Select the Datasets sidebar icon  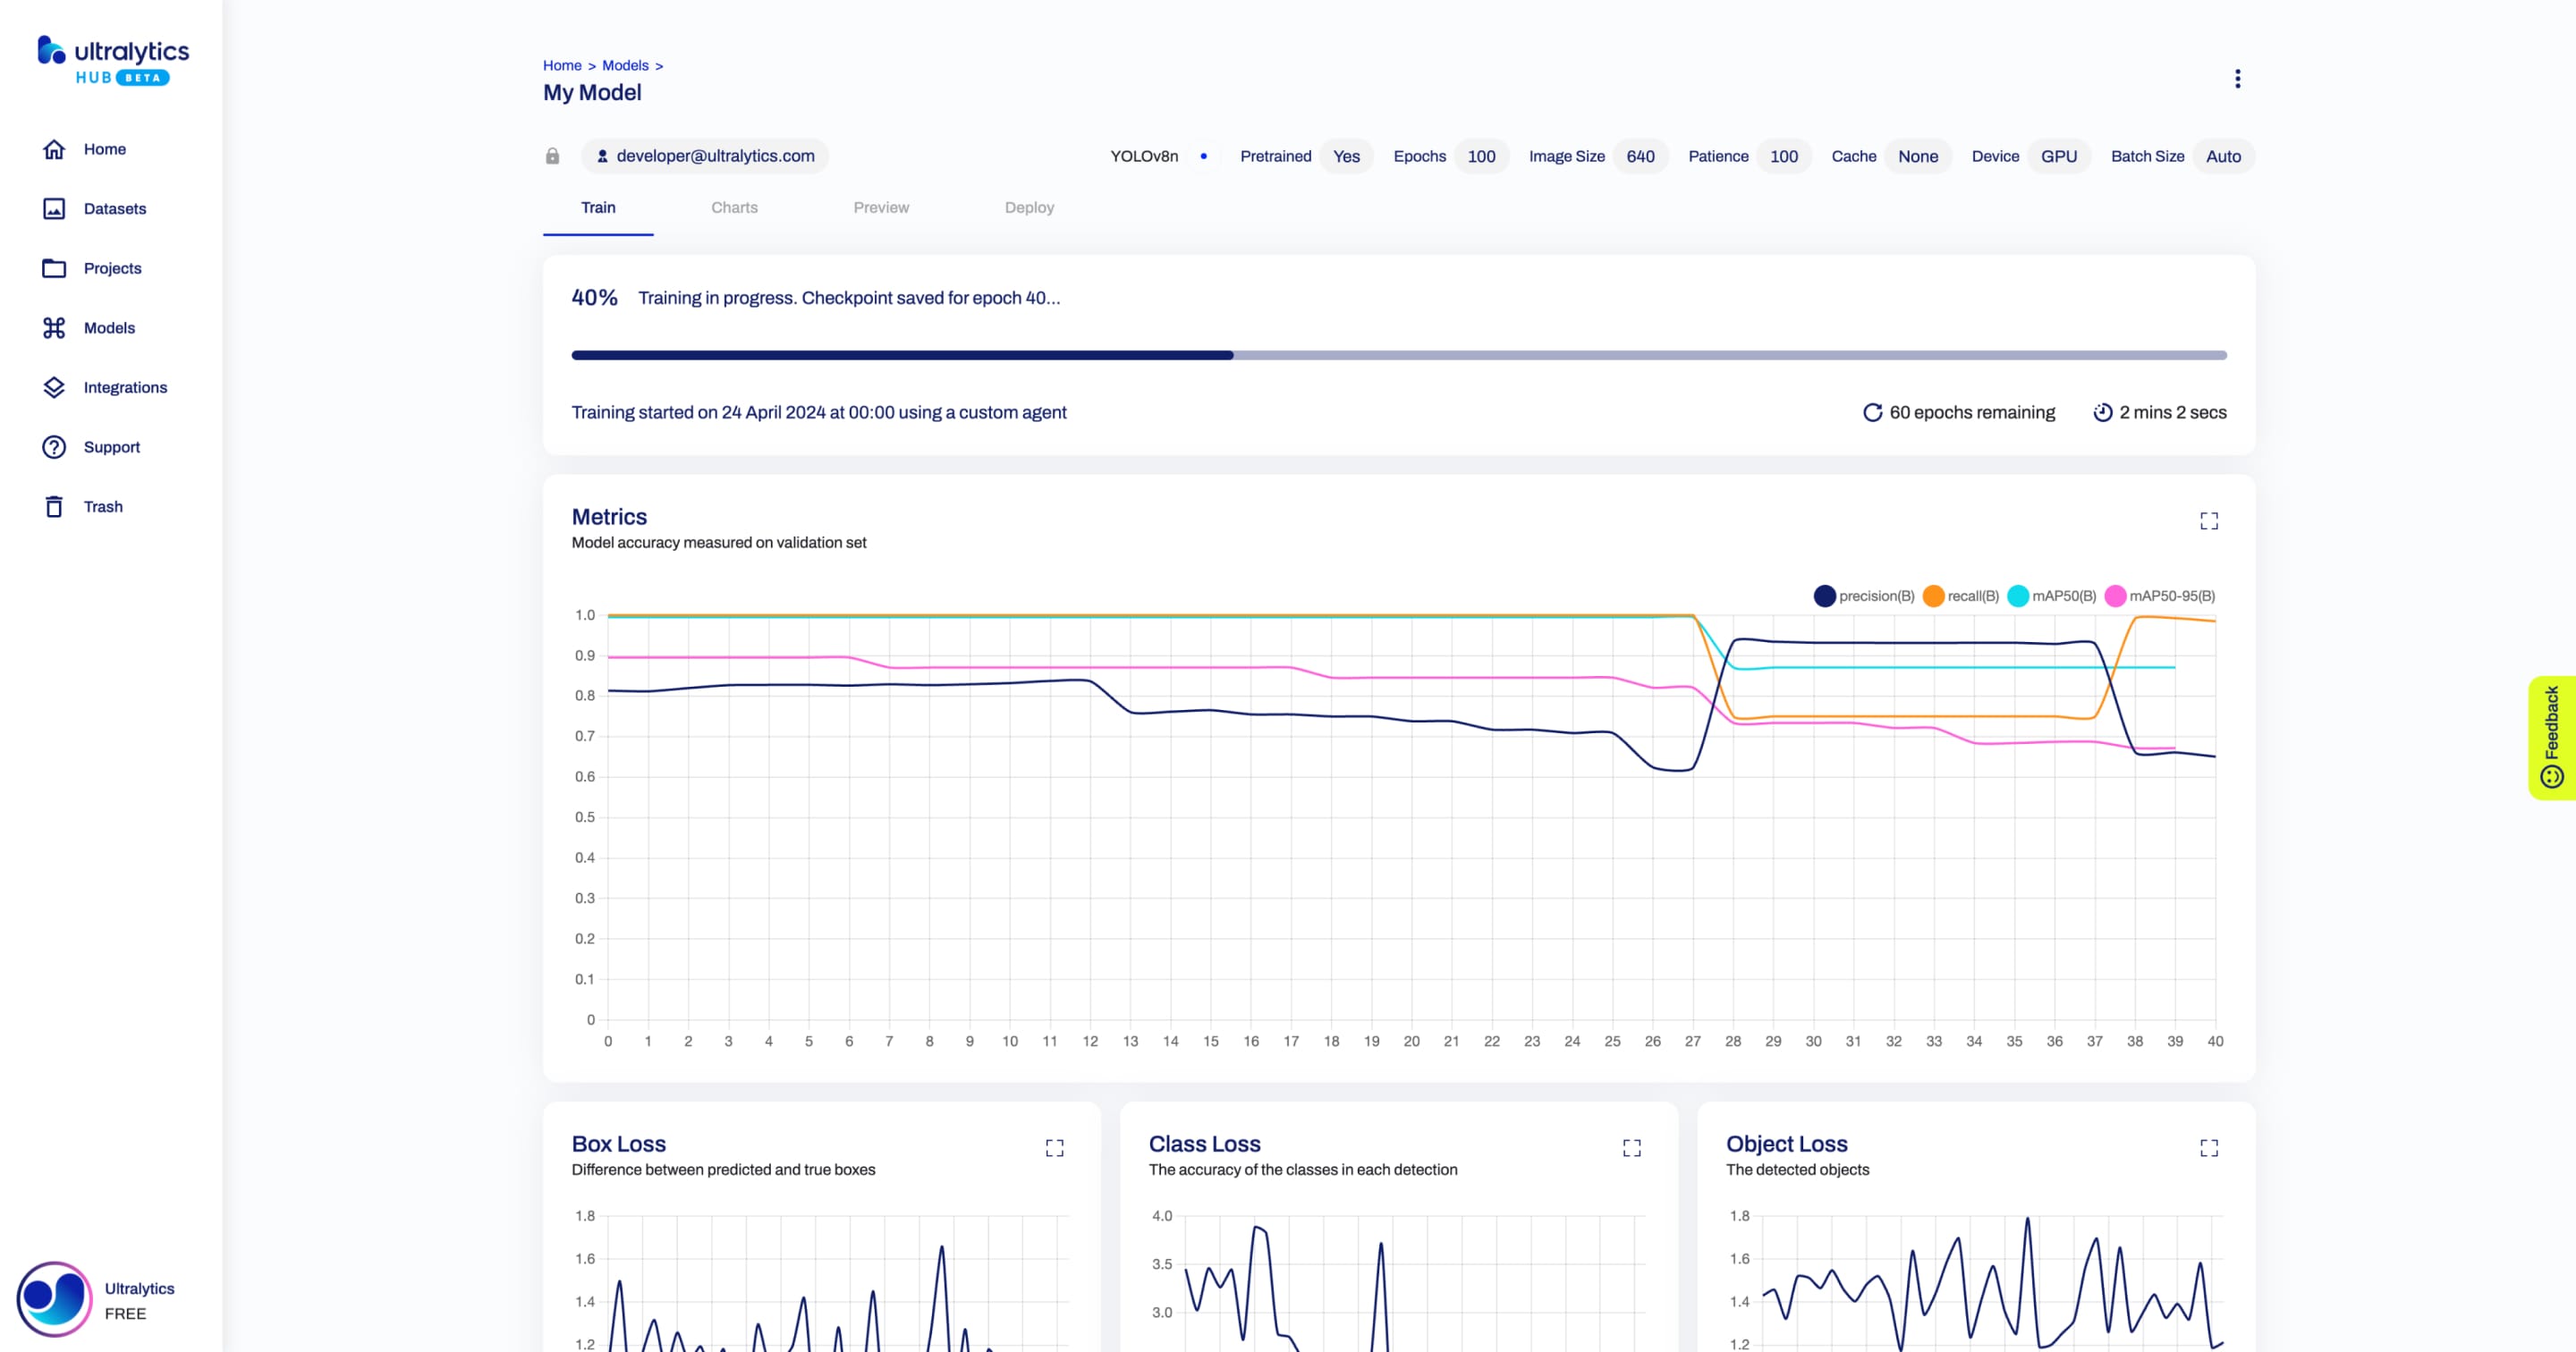(53, 207)
